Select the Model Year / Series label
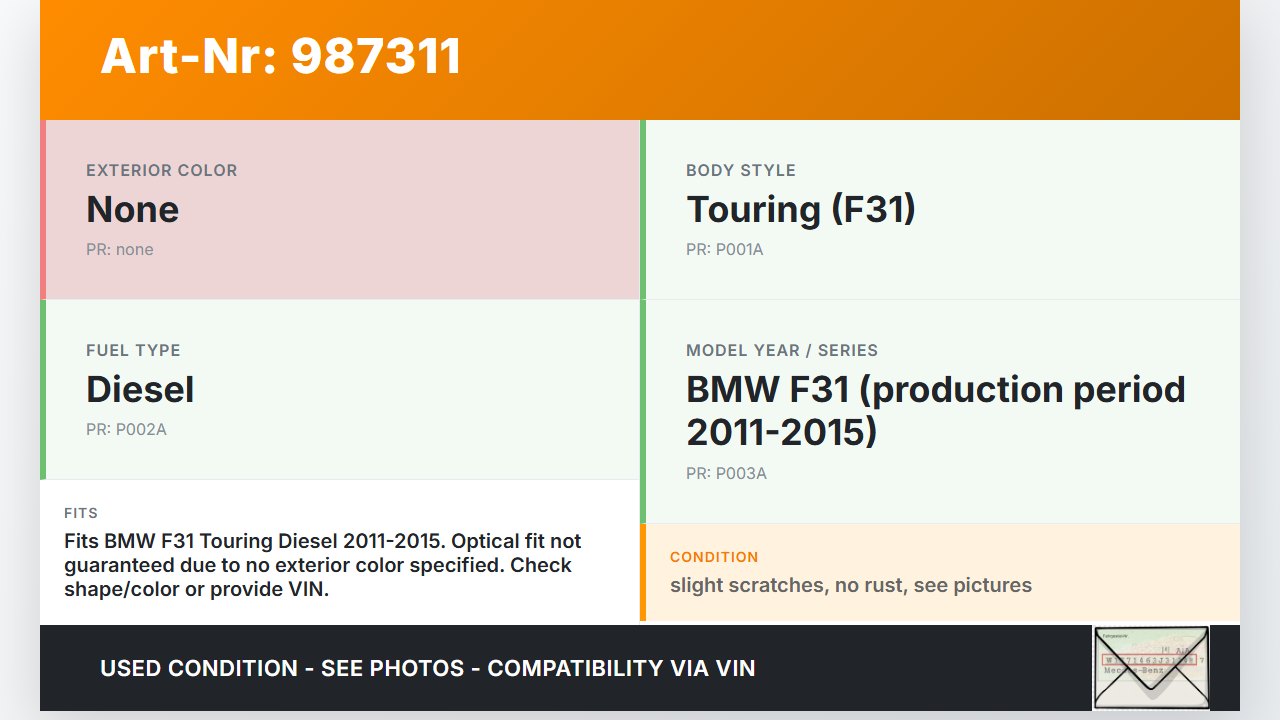 (782, 350)
